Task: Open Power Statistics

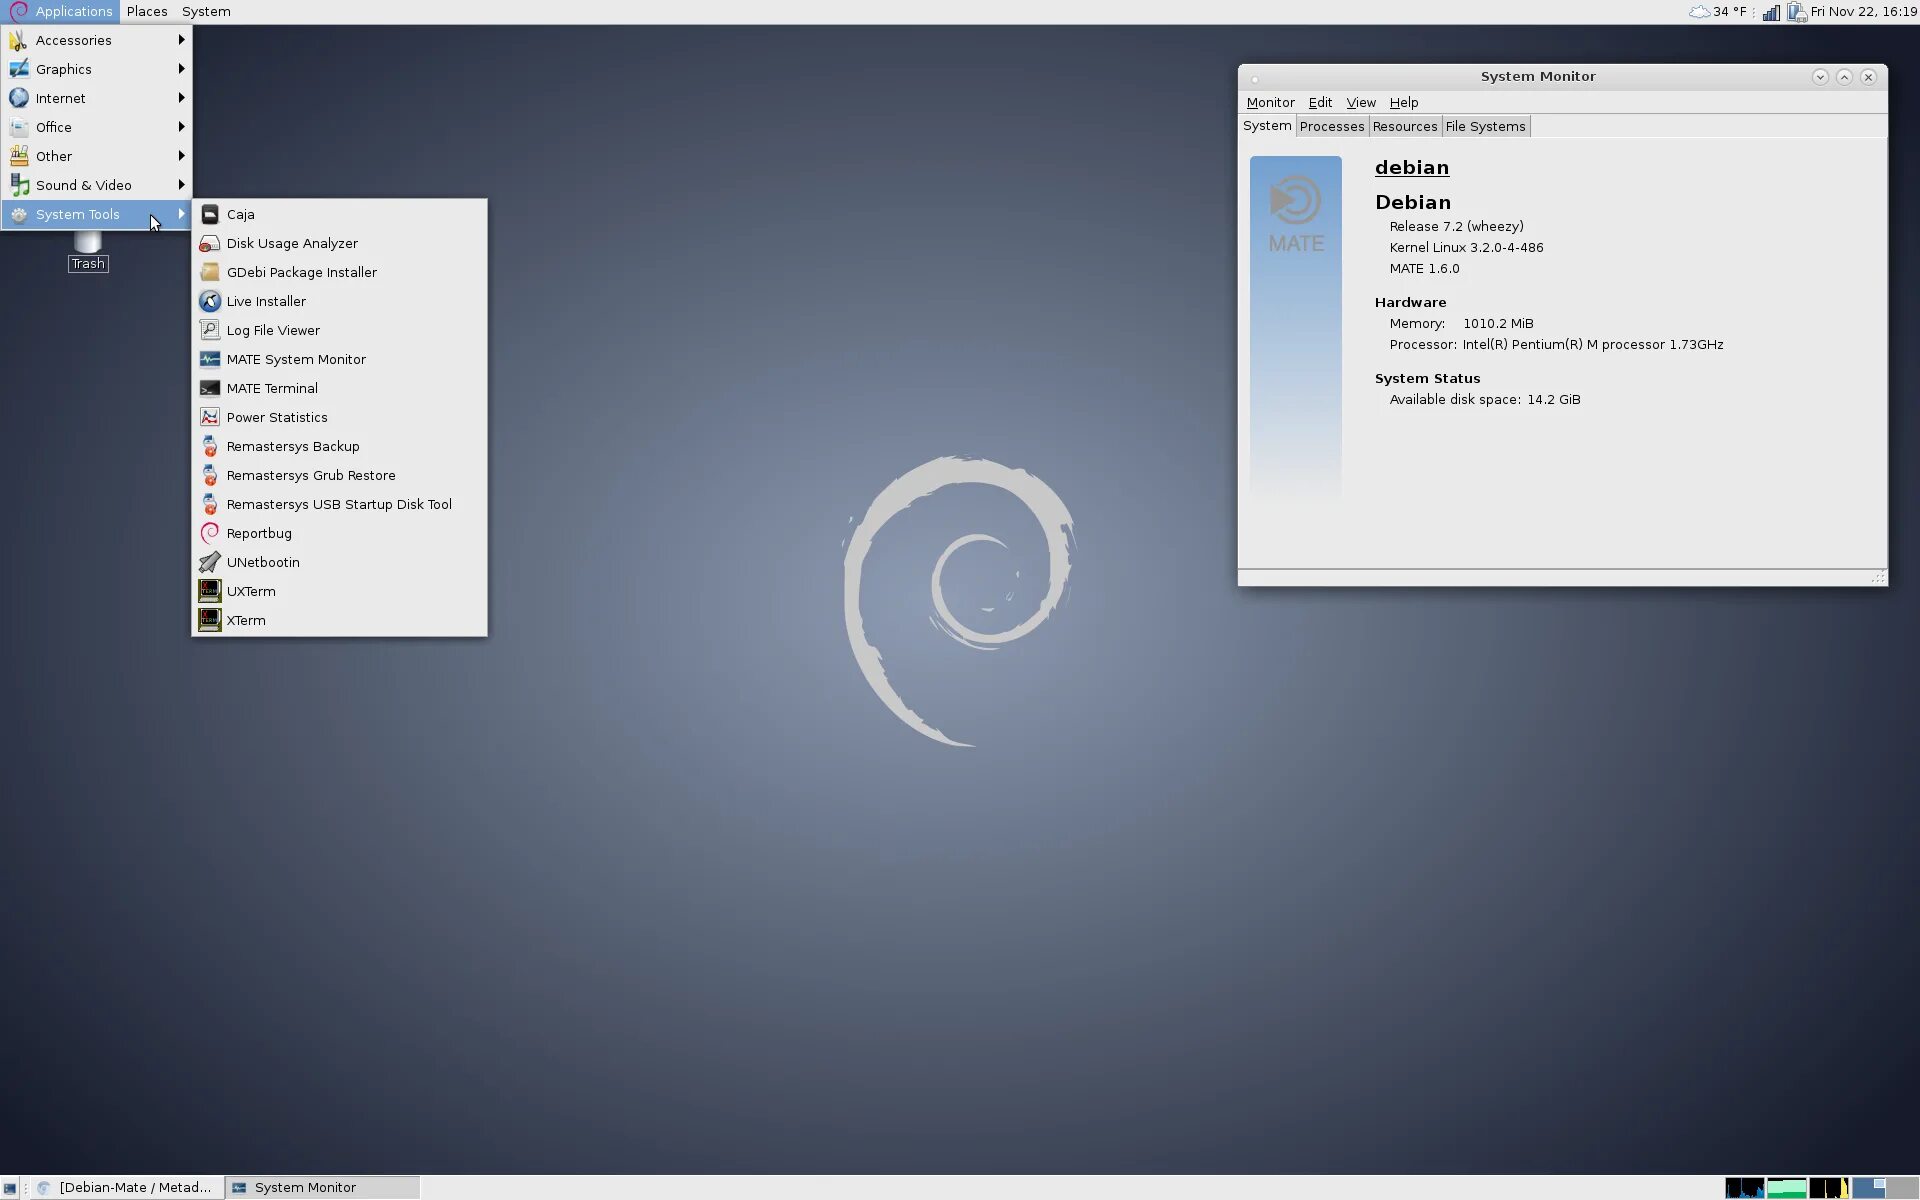Action: pyautogui.click(x=276, y=417)
